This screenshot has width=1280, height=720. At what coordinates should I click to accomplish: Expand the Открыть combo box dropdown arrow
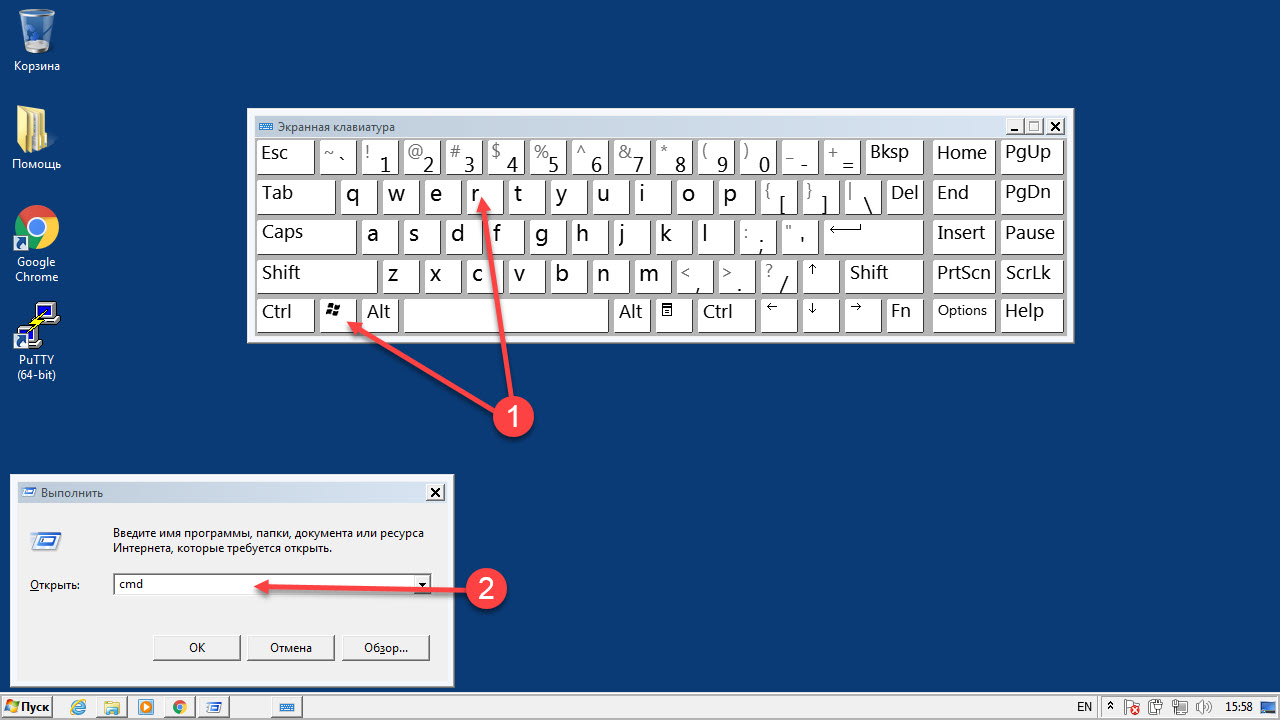(x=423, y=585)
